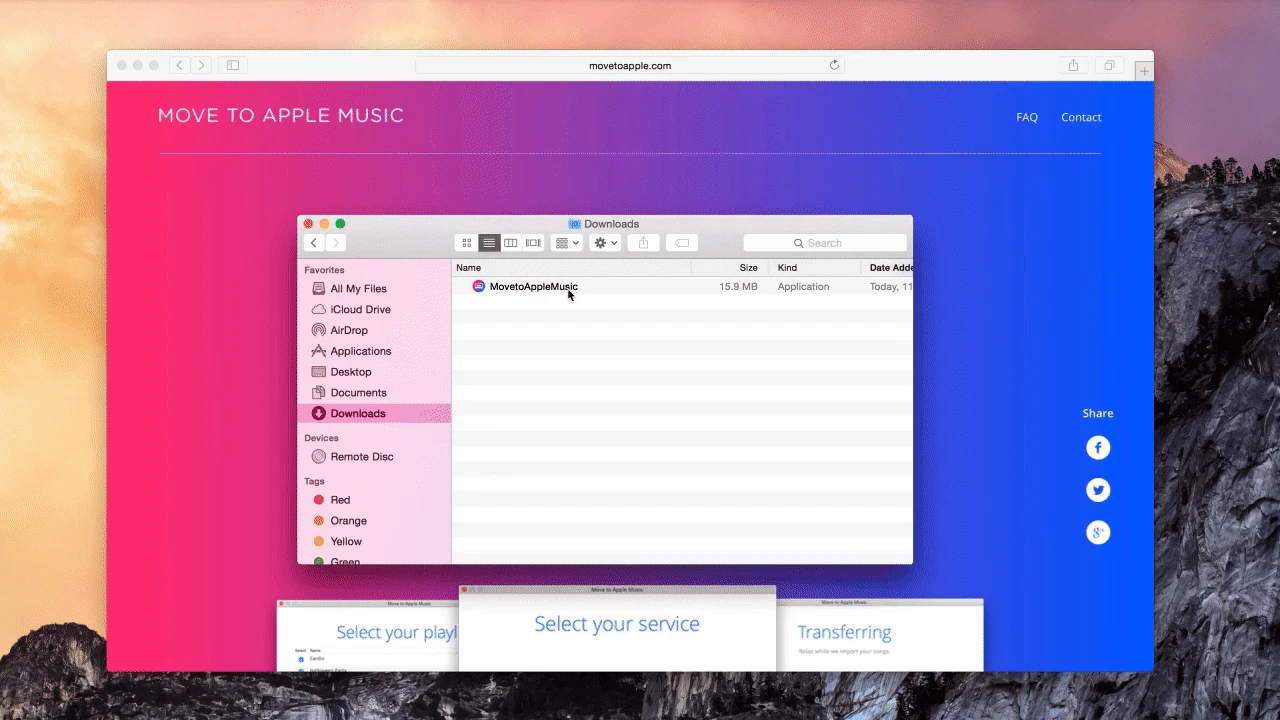Click the Safari forward button
The image size is (1280, 720).
(201, 65)
